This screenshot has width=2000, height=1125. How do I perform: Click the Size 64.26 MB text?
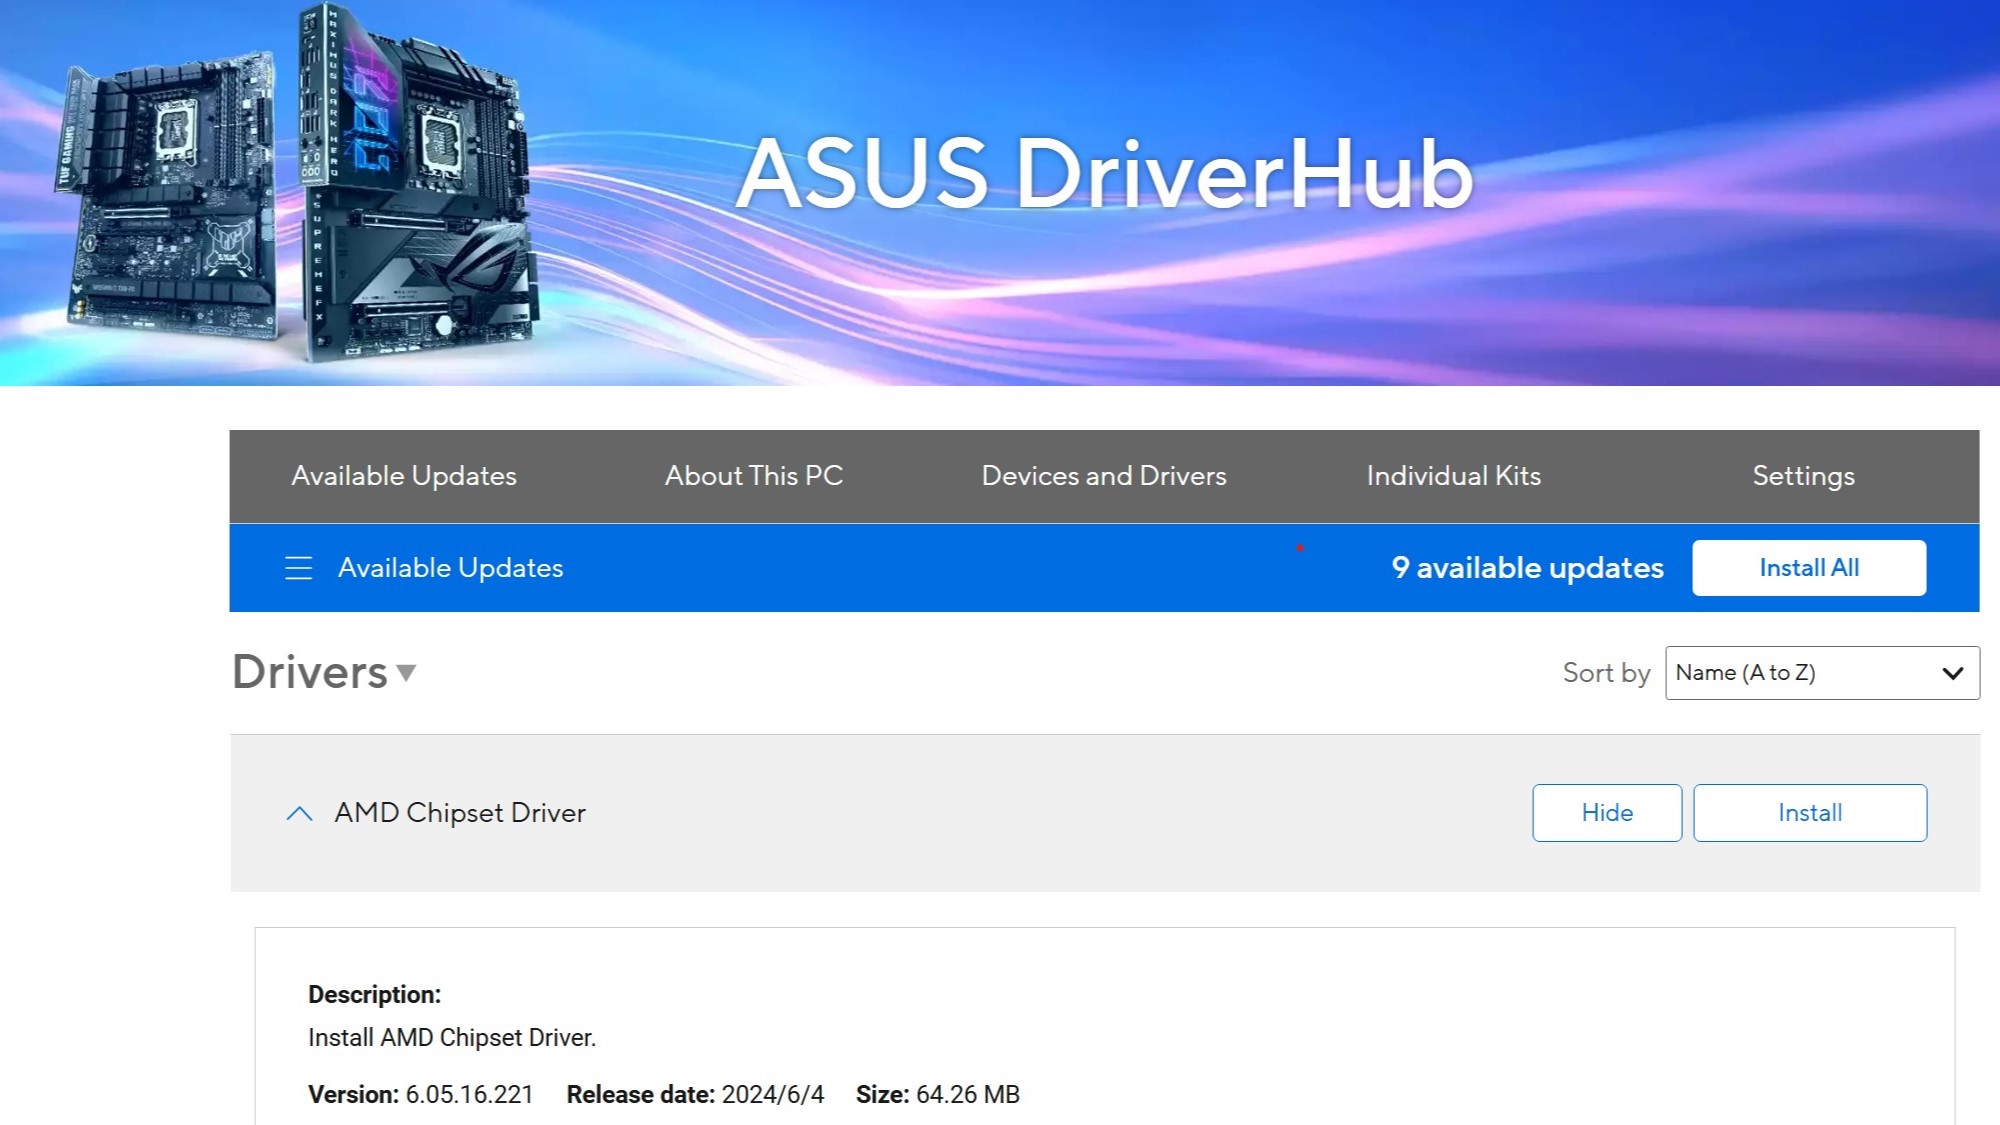click(x=938, y=1095)
